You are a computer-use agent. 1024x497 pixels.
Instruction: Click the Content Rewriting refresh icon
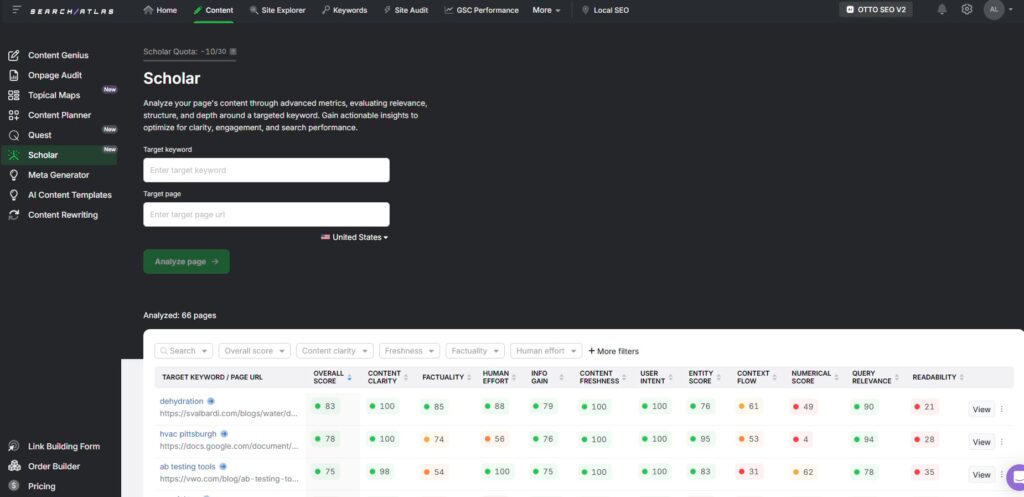(14, 215)
